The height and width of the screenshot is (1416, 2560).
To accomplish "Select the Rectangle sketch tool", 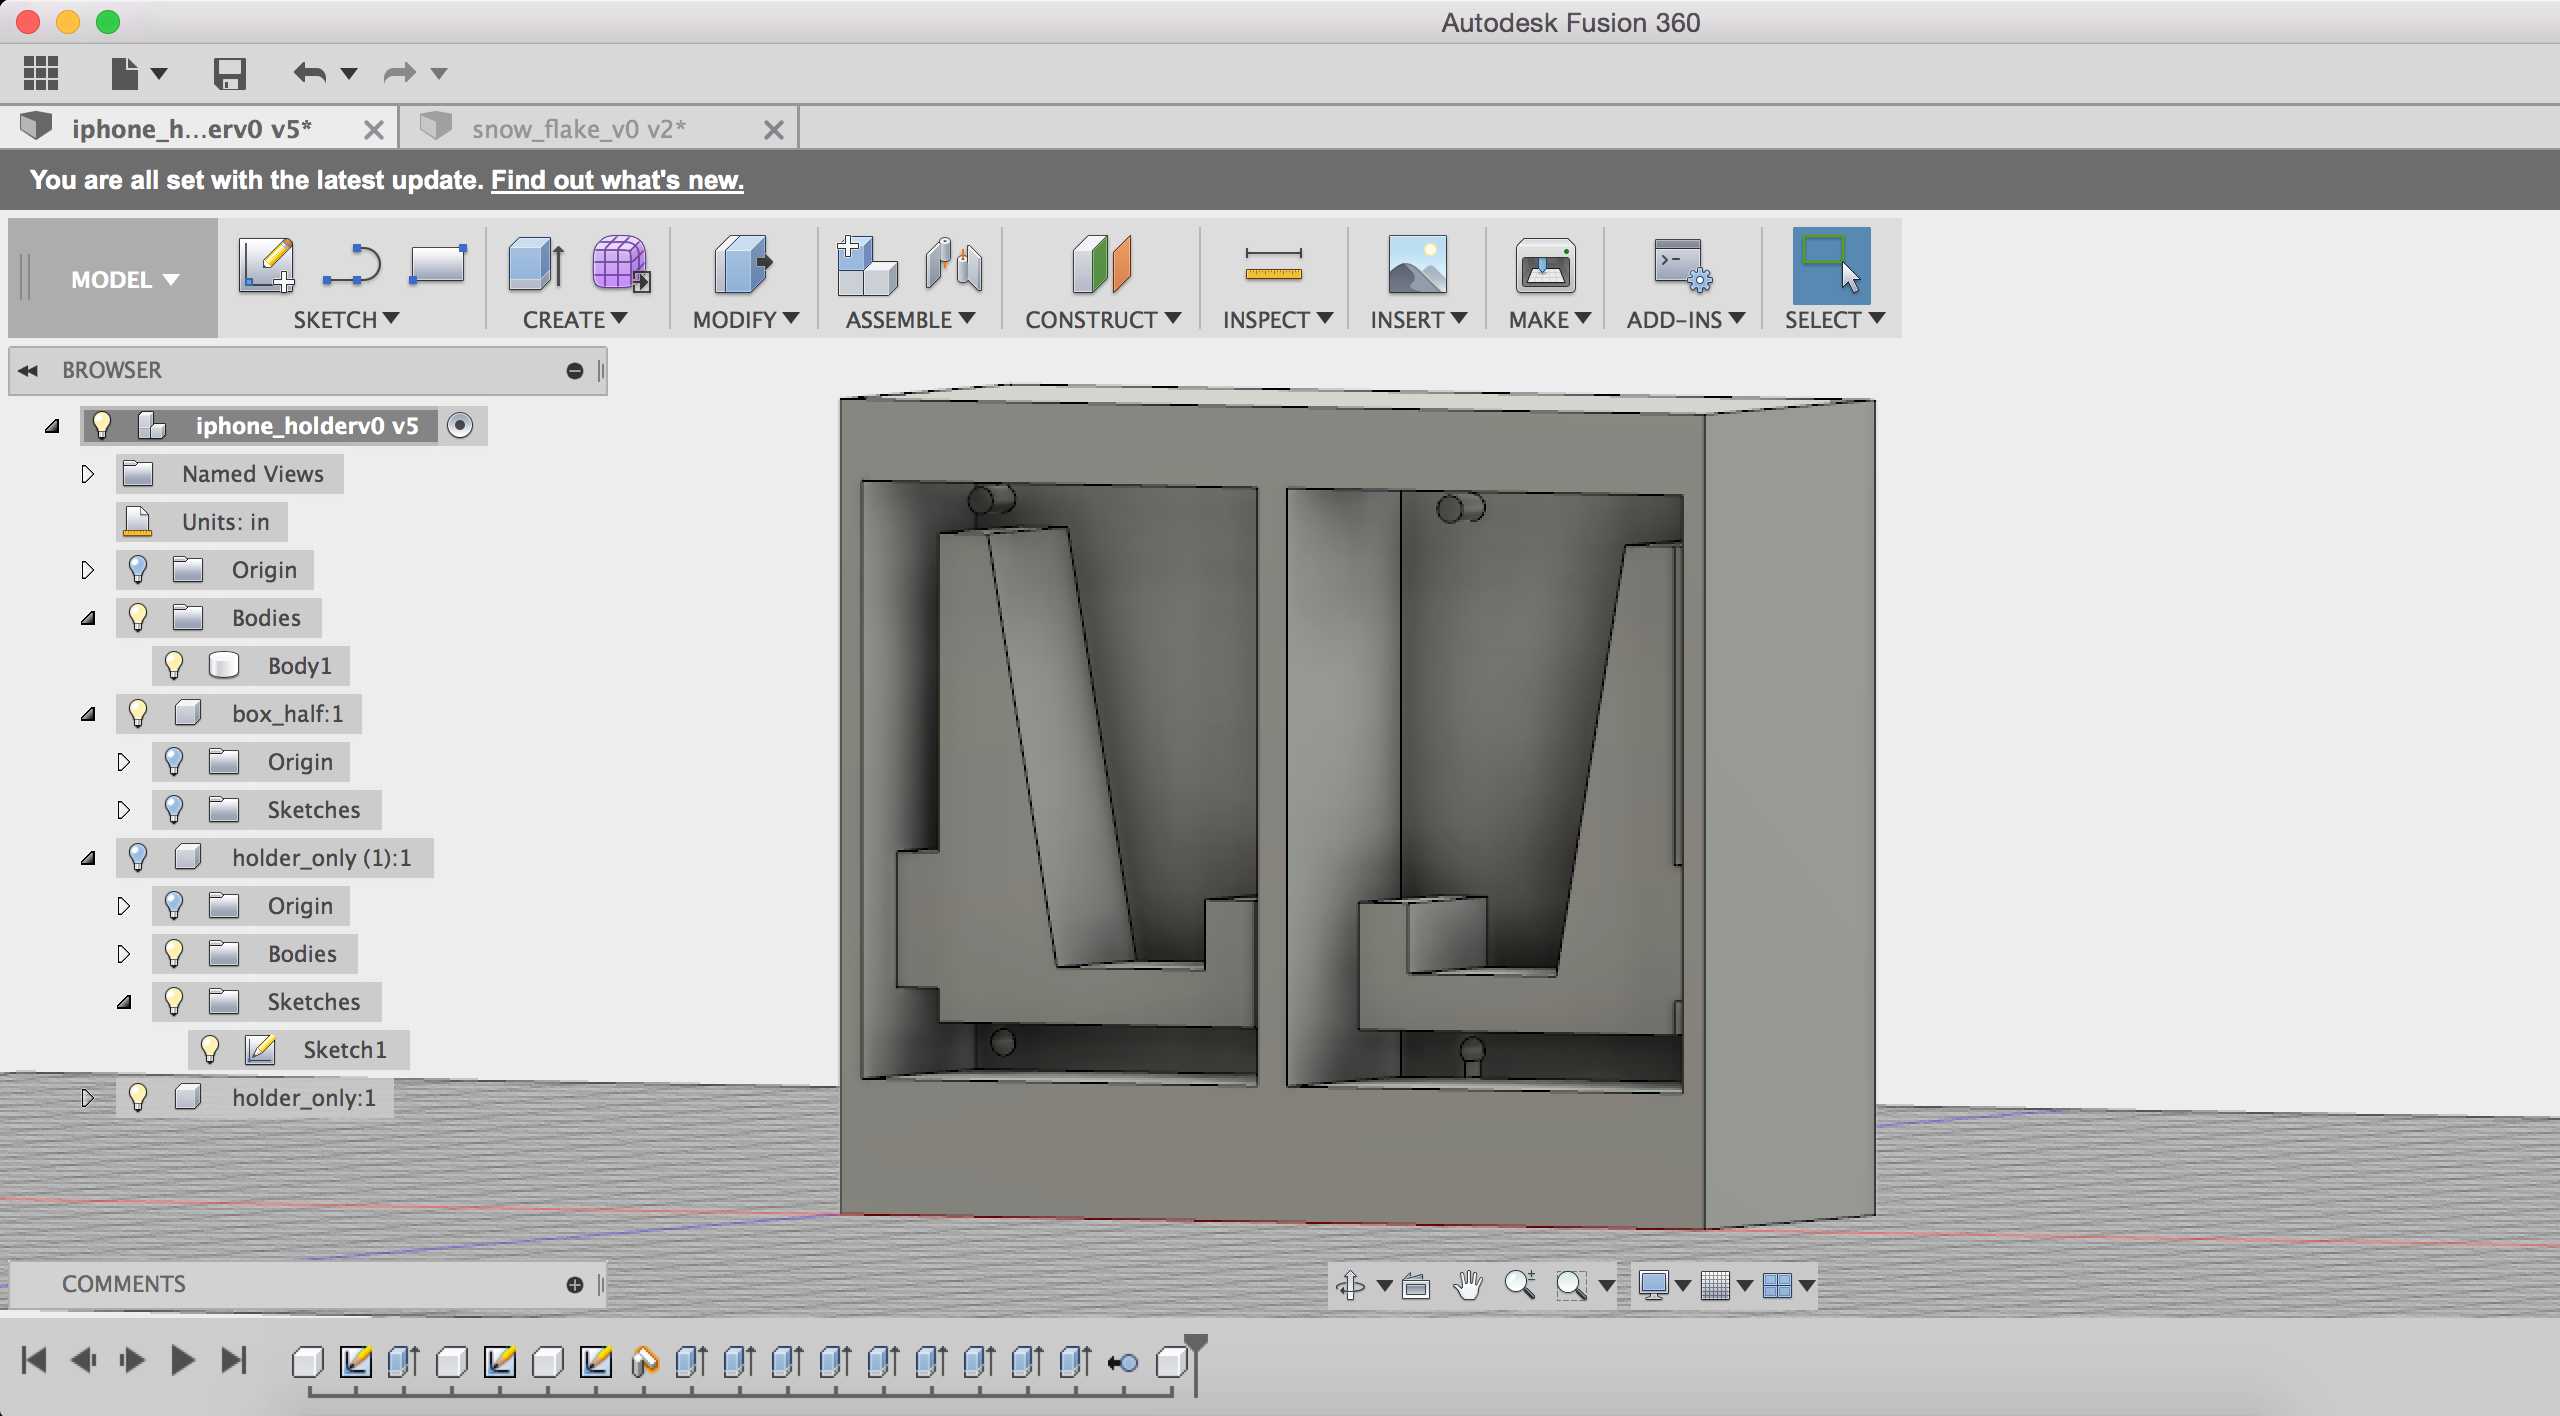I will point(438,265).
